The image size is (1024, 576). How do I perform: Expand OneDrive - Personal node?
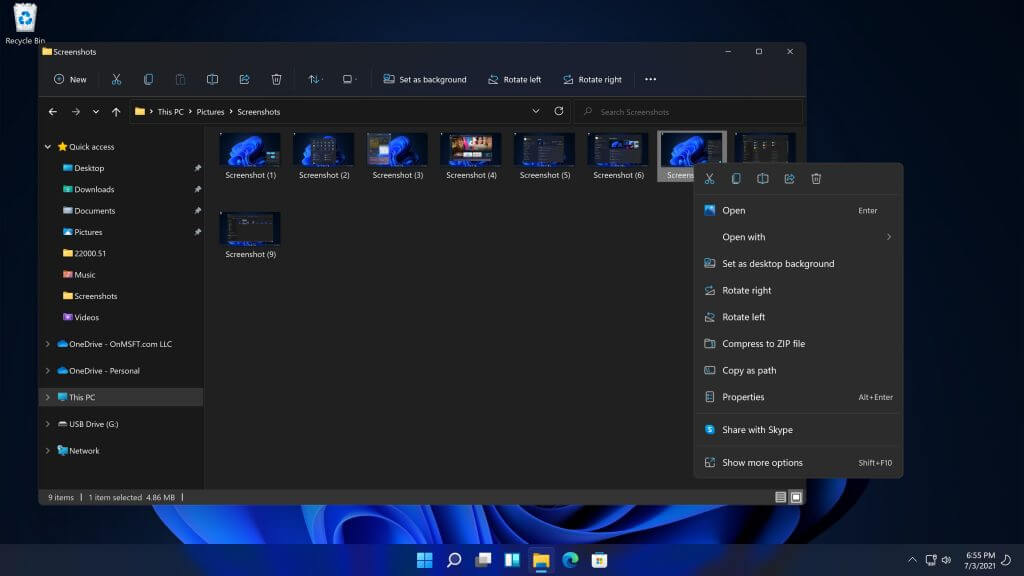tap(48, 371)
